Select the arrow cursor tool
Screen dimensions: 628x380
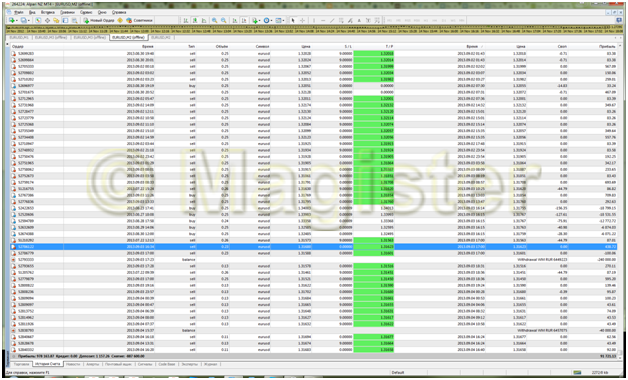click(x=293, y=20)
